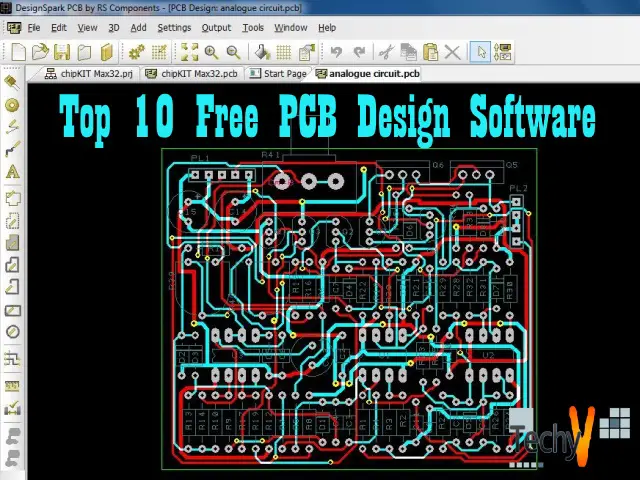Screen dimensions: 640x480
Task: Click the application icon beside File menu
Action: pos(14,27)
